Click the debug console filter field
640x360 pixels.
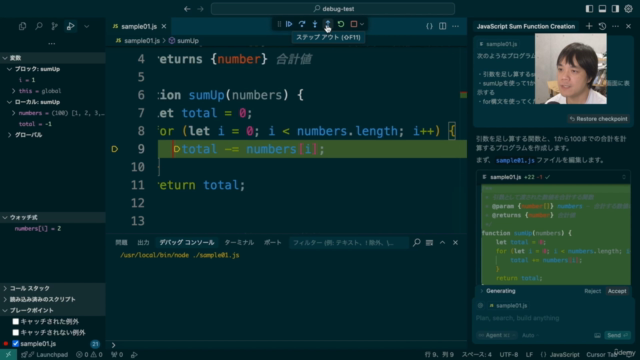coord(348,243)
